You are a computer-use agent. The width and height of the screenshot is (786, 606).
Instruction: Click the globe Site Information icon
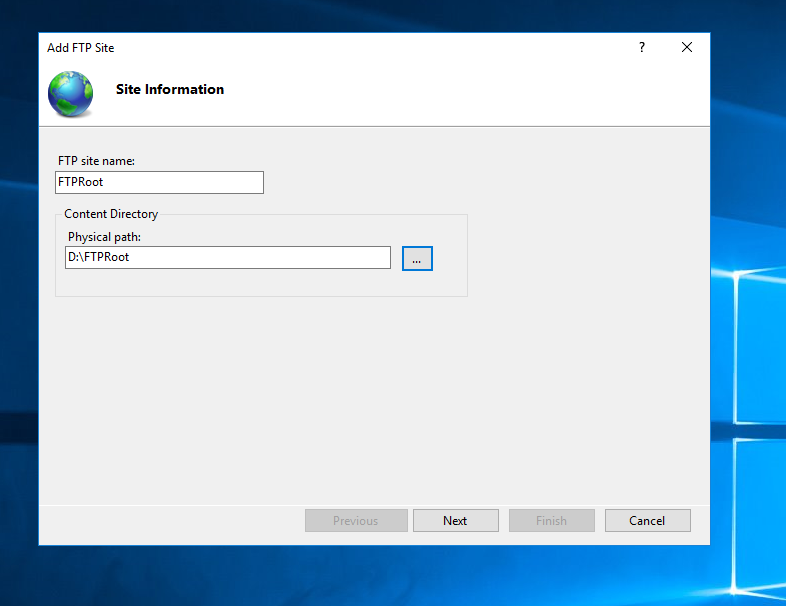(x=71, y=94)
